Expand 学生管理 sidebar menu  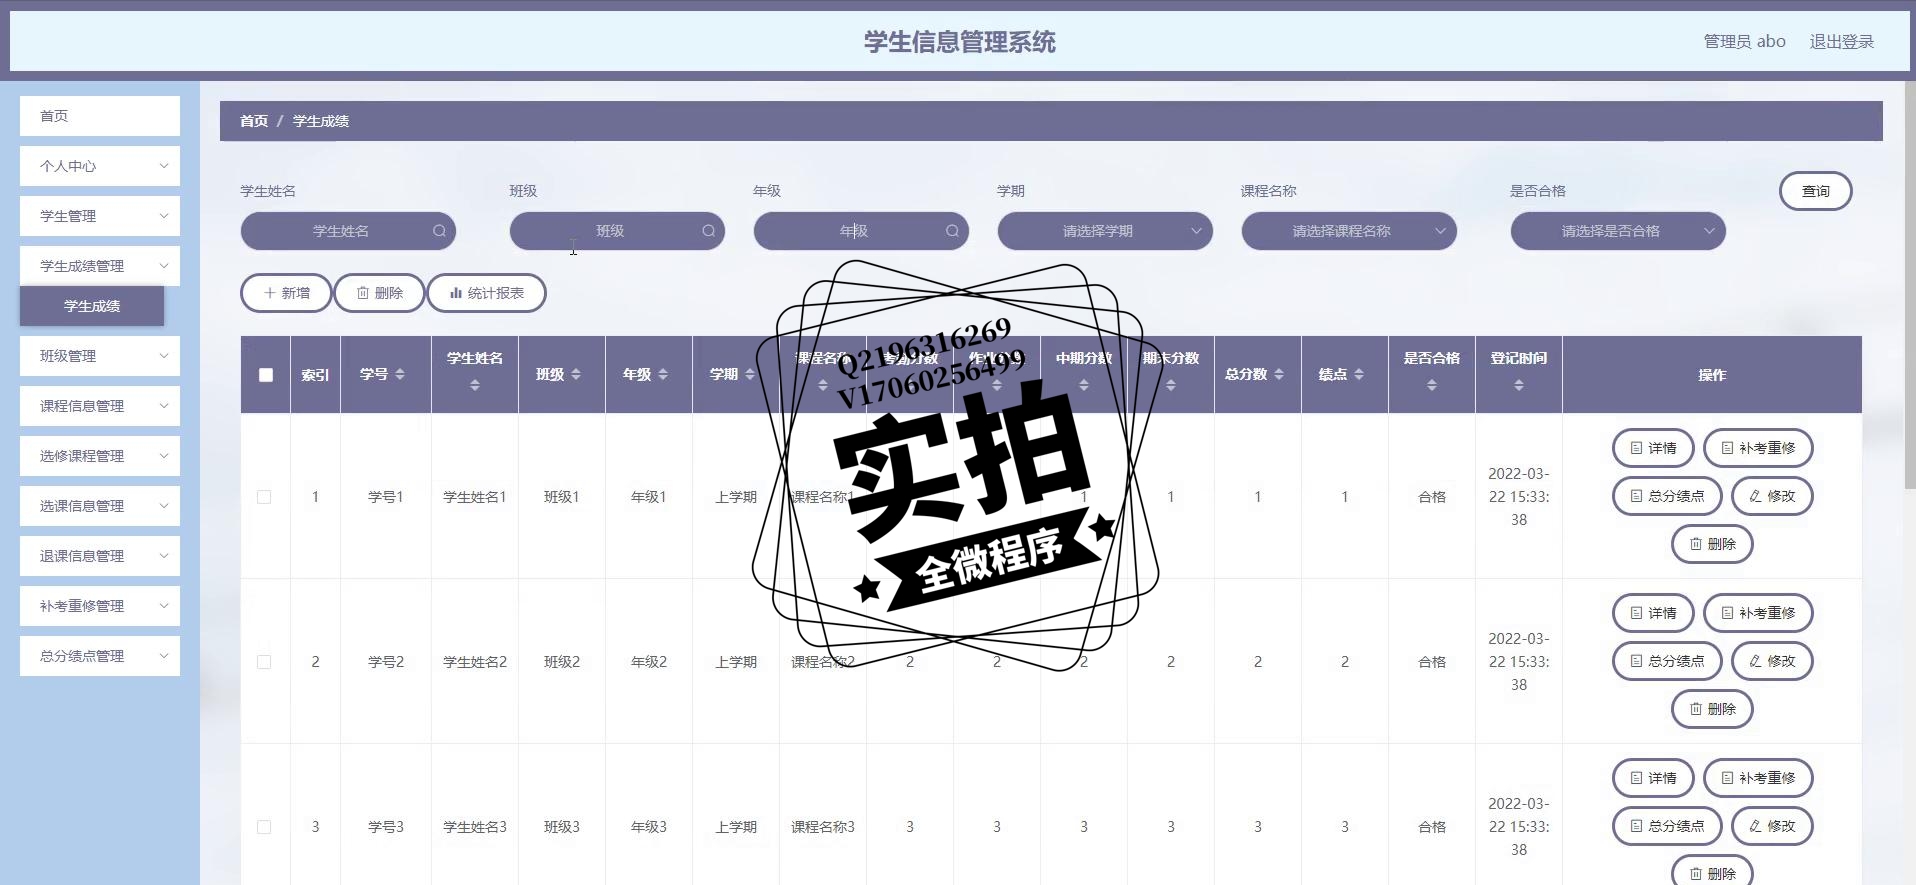[100, 216]
